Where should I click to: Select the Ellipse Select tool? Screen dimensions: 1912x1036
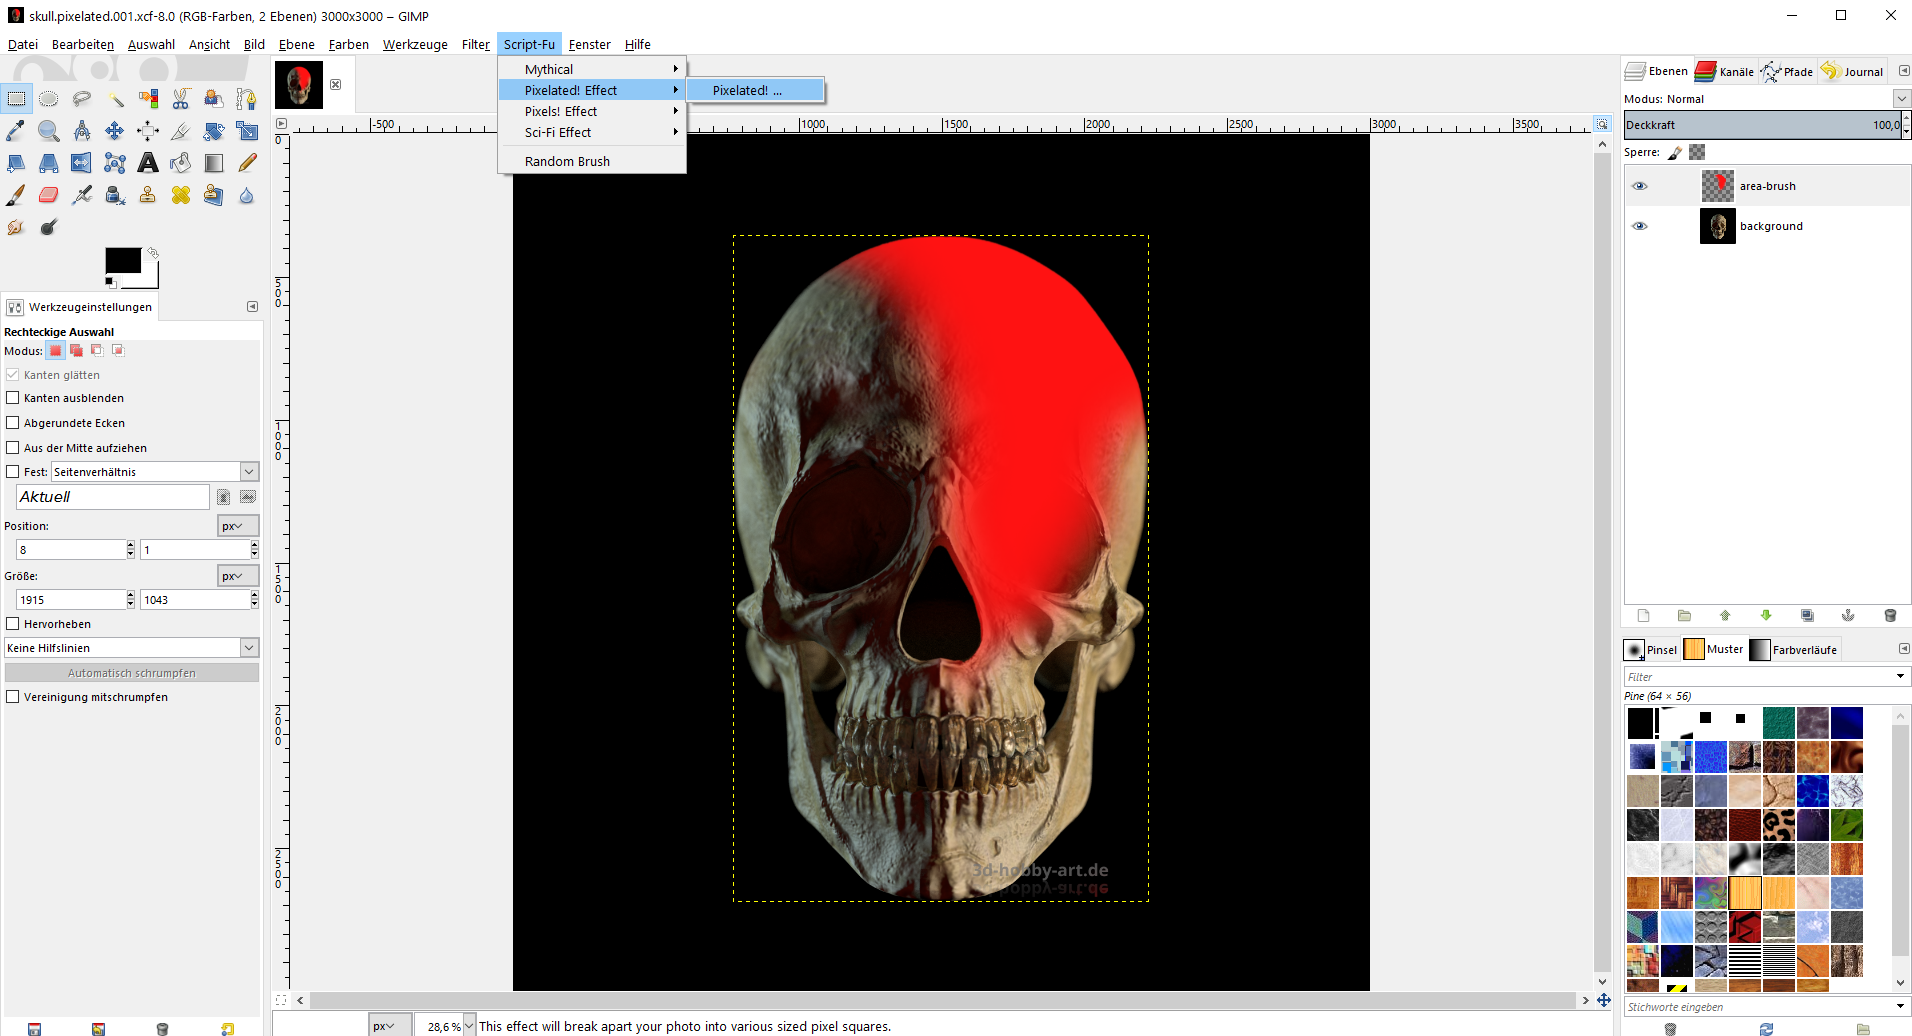[49, 98]
